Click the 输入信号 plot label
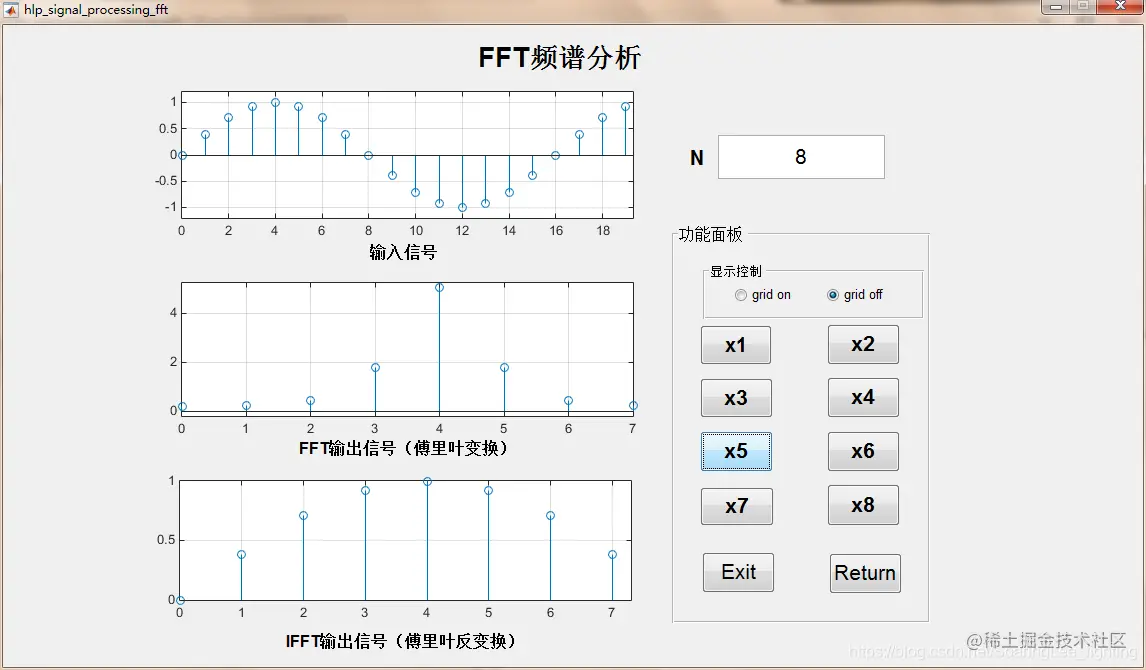This screenshot has width=1146, height=670. tap(403, 253)
